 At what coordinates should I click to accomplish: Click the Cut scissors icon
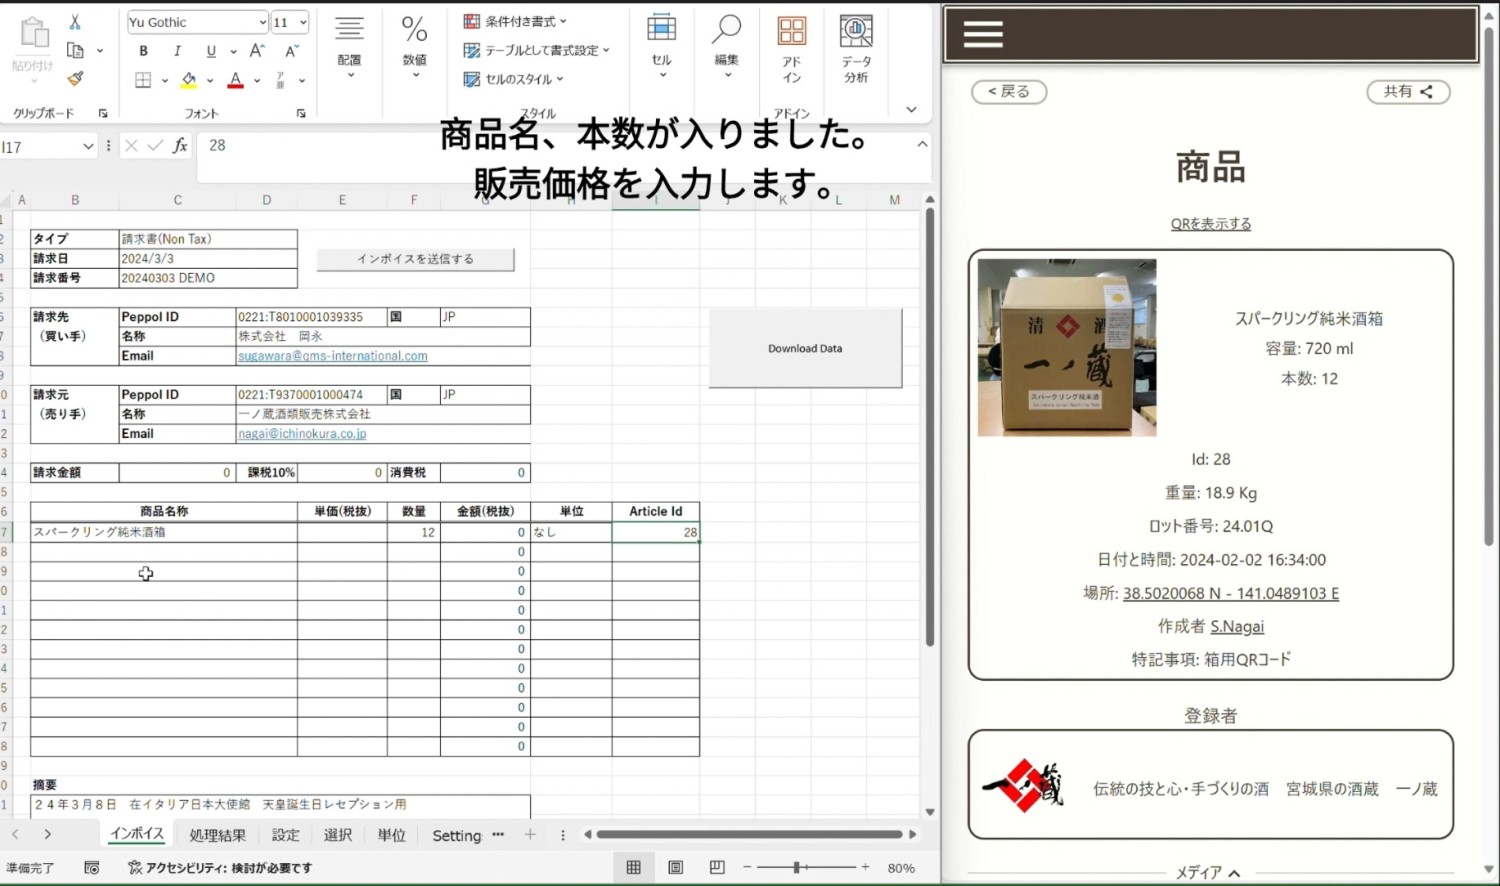pyautogui.click(x=75, y=22)
